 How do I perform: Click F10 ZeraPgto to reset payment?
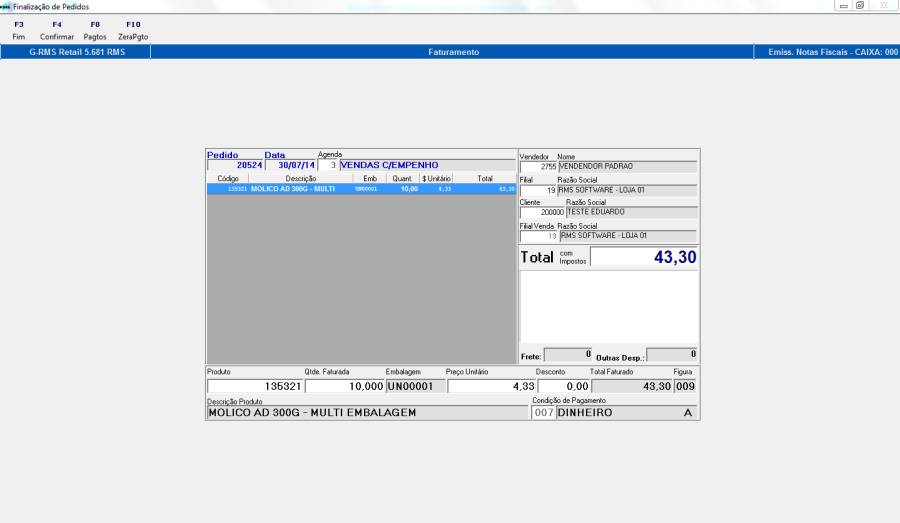pyautogui.click(x=133, y=30)
